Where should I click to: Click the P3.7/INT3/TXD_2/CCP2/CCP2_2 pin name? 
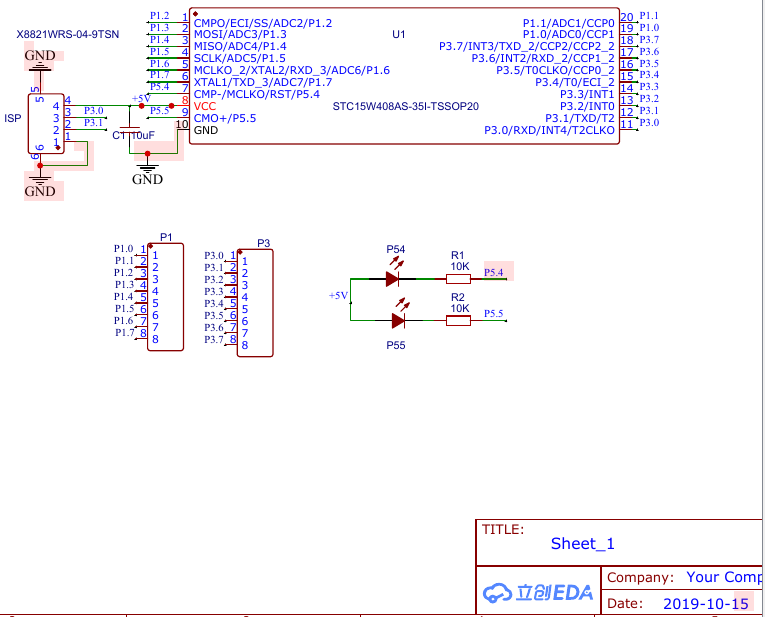pos(527,46)
